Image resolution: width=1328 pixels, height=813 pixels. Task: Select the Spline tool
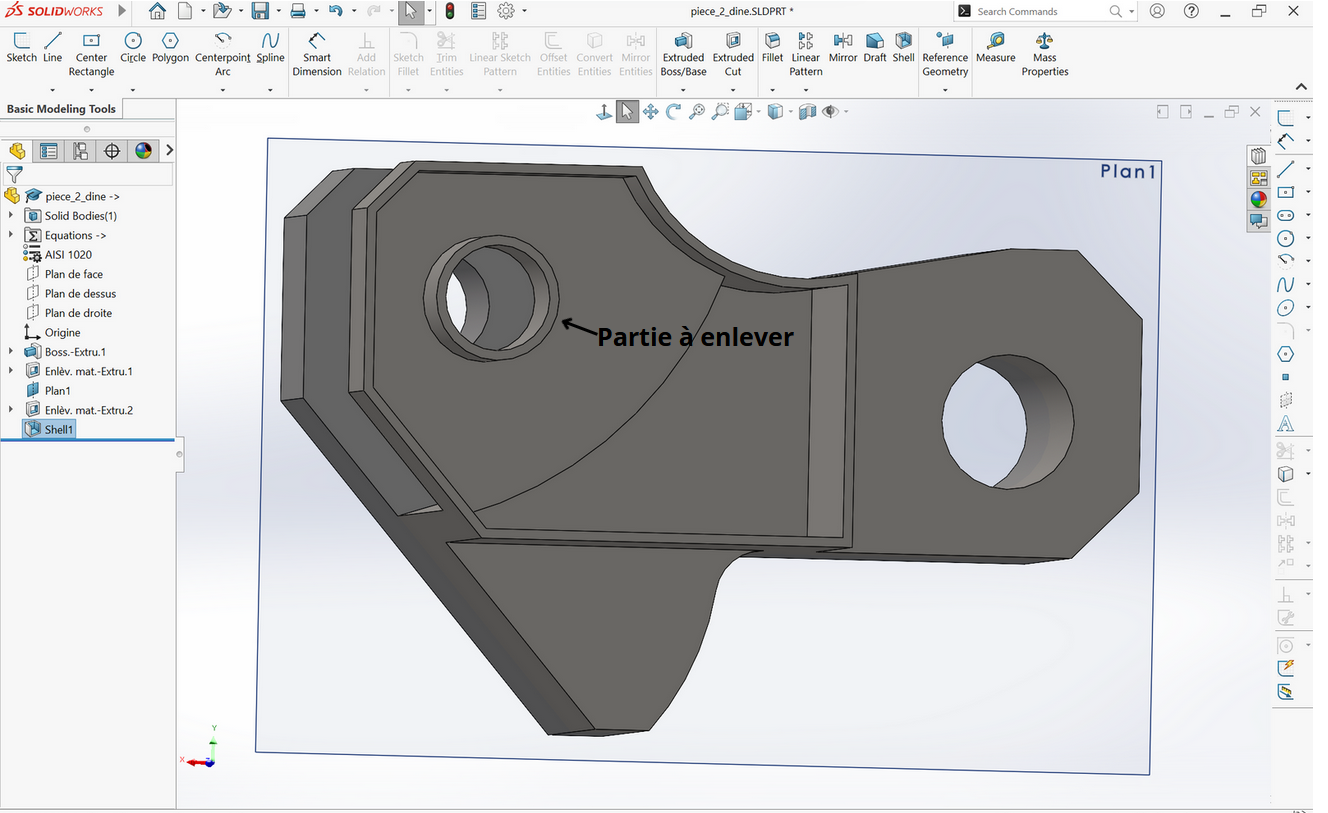(270, 41)
